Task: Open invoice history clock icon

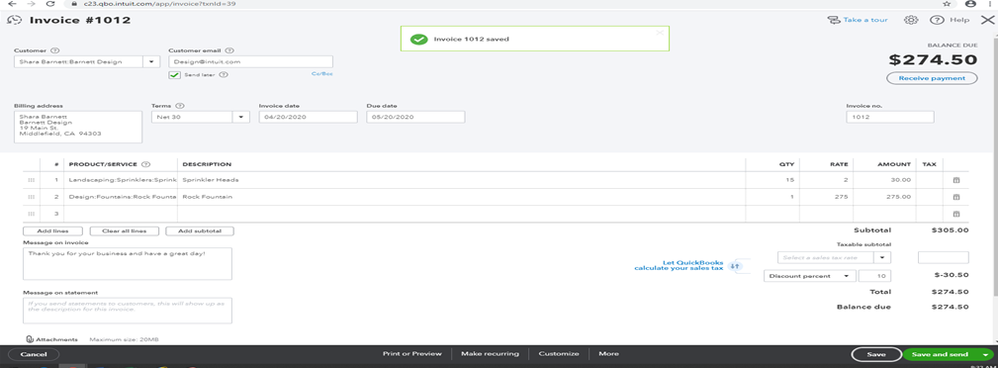Action: (13, 20)
